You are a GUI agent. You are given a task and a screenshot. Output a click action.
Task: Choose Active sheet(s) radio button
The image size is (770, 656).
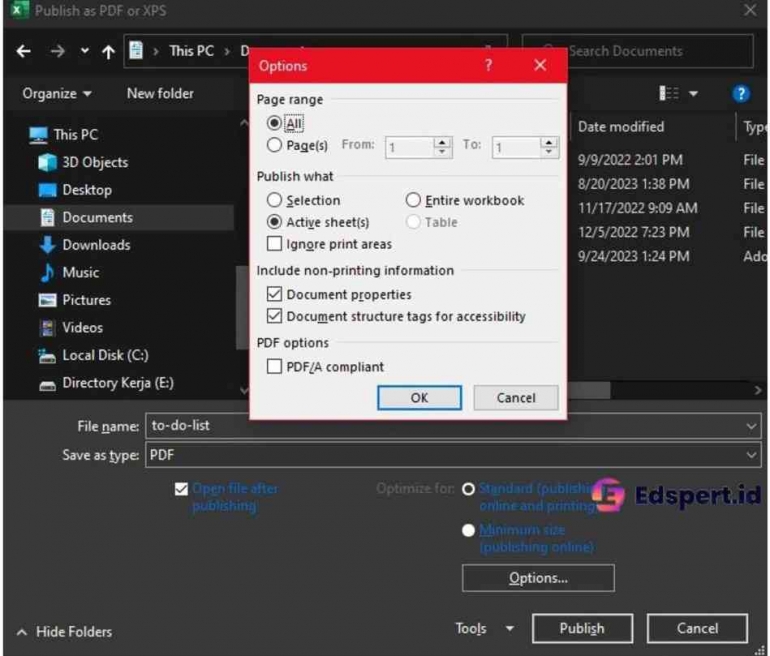[274, 222]
